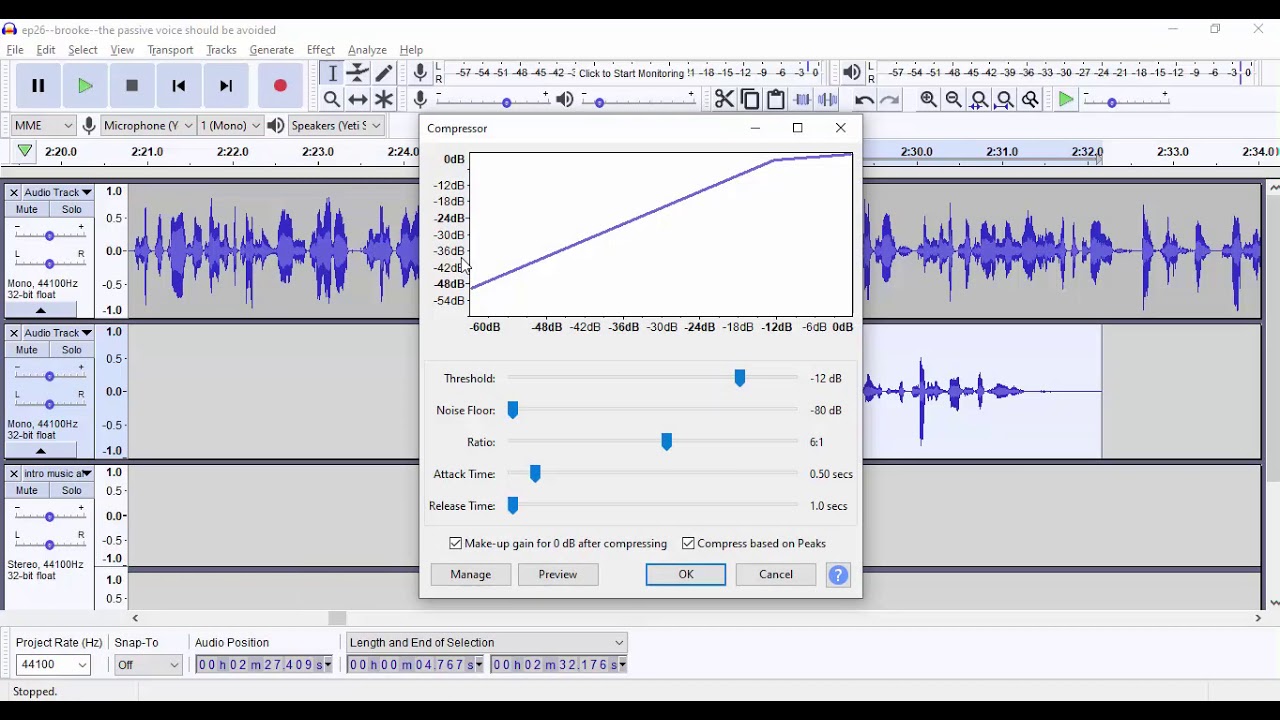The width and height of the screenshot is (1280, 720).
Task: Click the Pause transport button
Action: click(x=38, y=86)
